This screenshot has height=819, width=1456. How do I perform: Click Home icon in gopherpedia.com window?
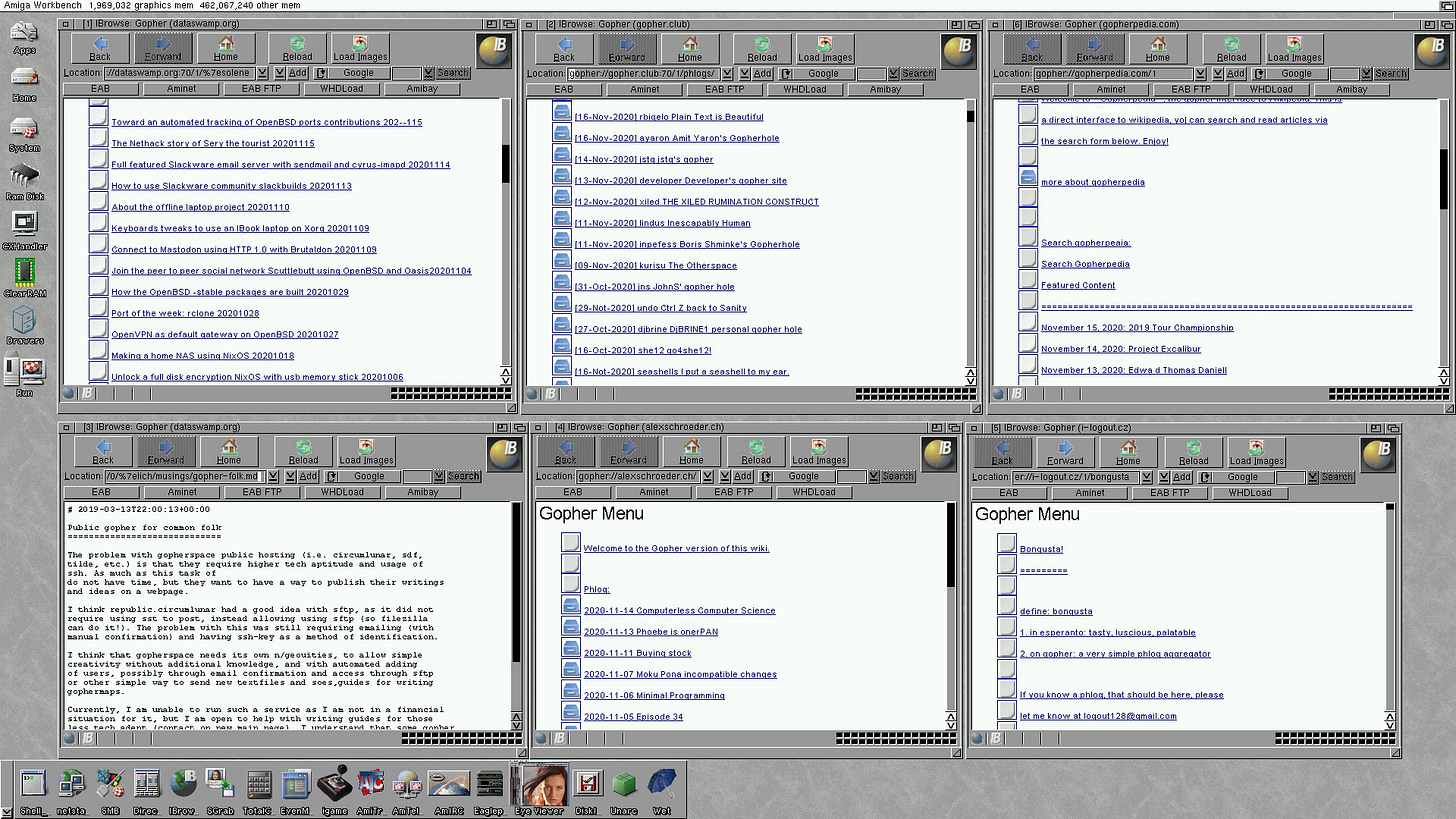pyautogui.click(x=1157, y=48)
